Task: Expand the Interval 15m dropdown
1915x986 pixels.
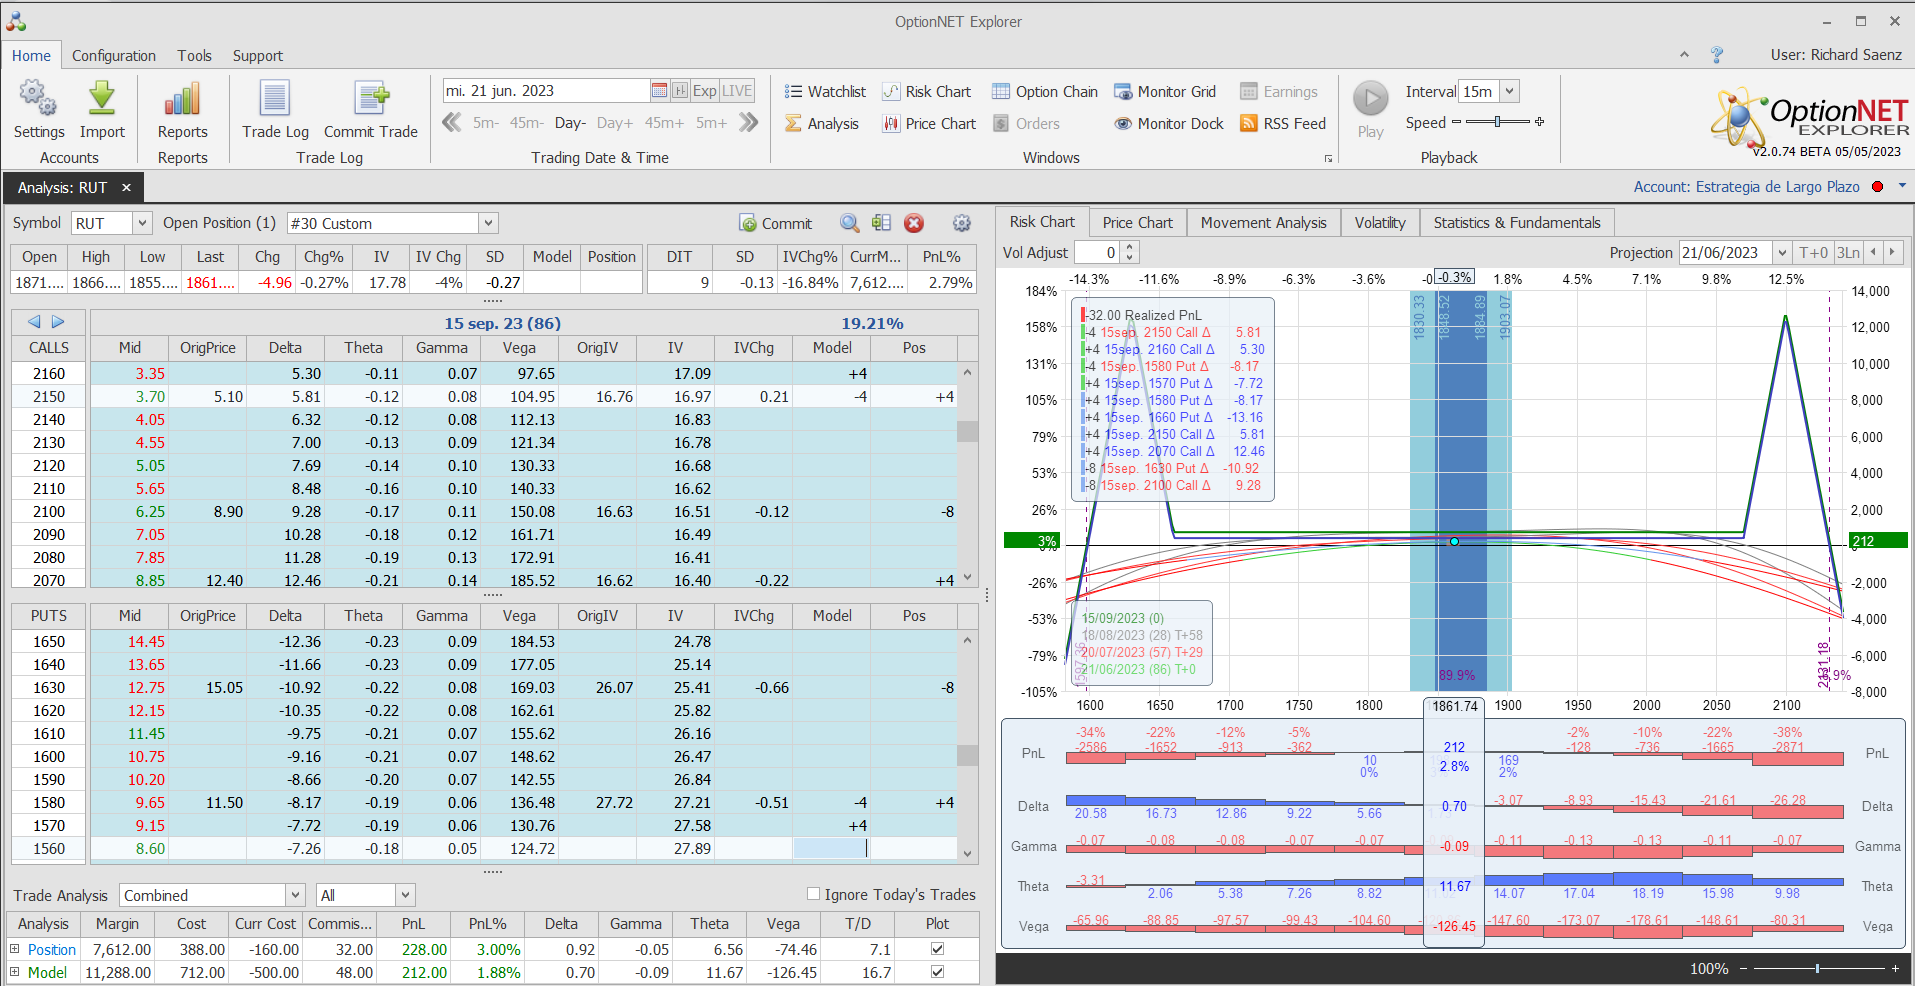Action: pos(1510,92)
